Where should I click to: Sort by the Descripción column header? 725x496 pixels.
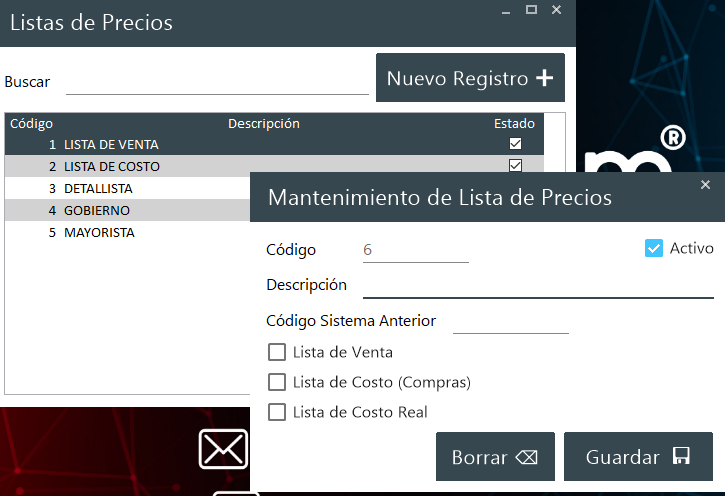(264, 124)
